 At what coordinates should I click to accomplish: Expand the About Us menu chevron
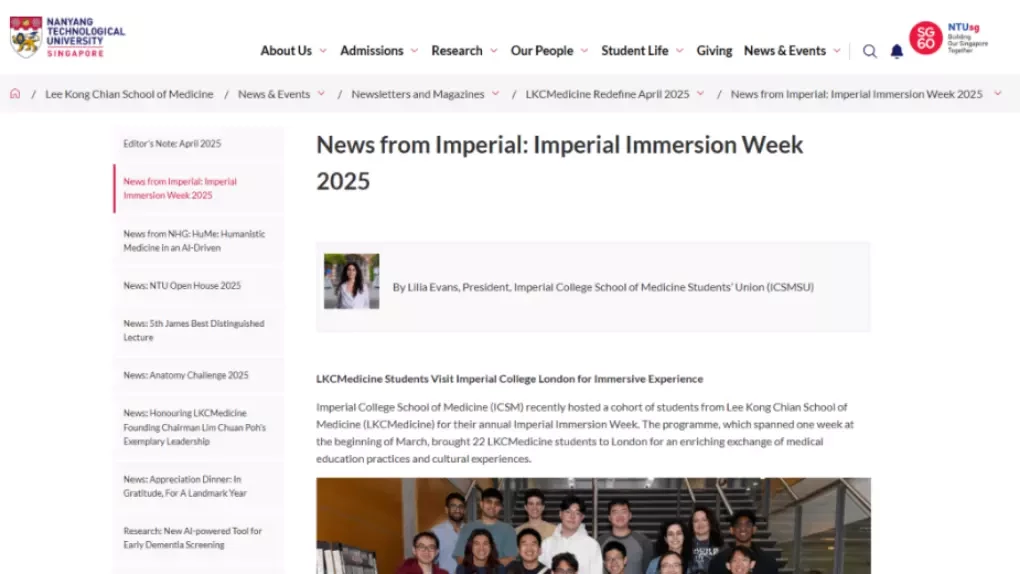point(323,51)
